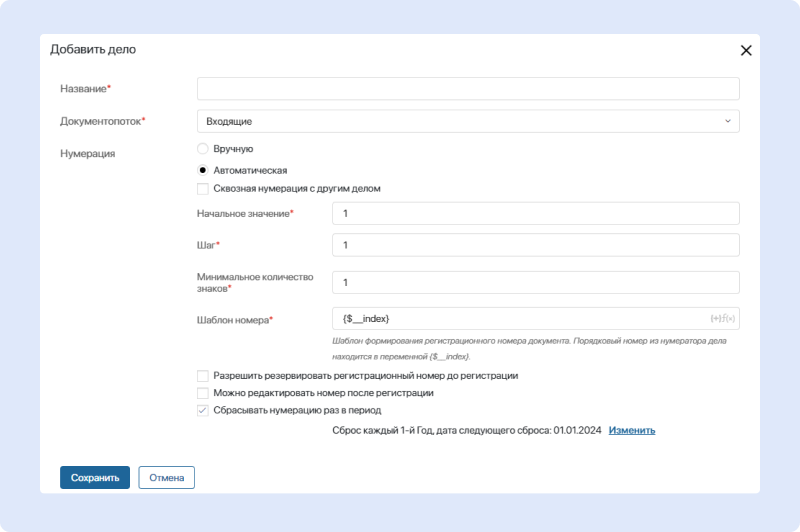Check Разрешить резервировать регистрационный номер

[x=203, y=376]
